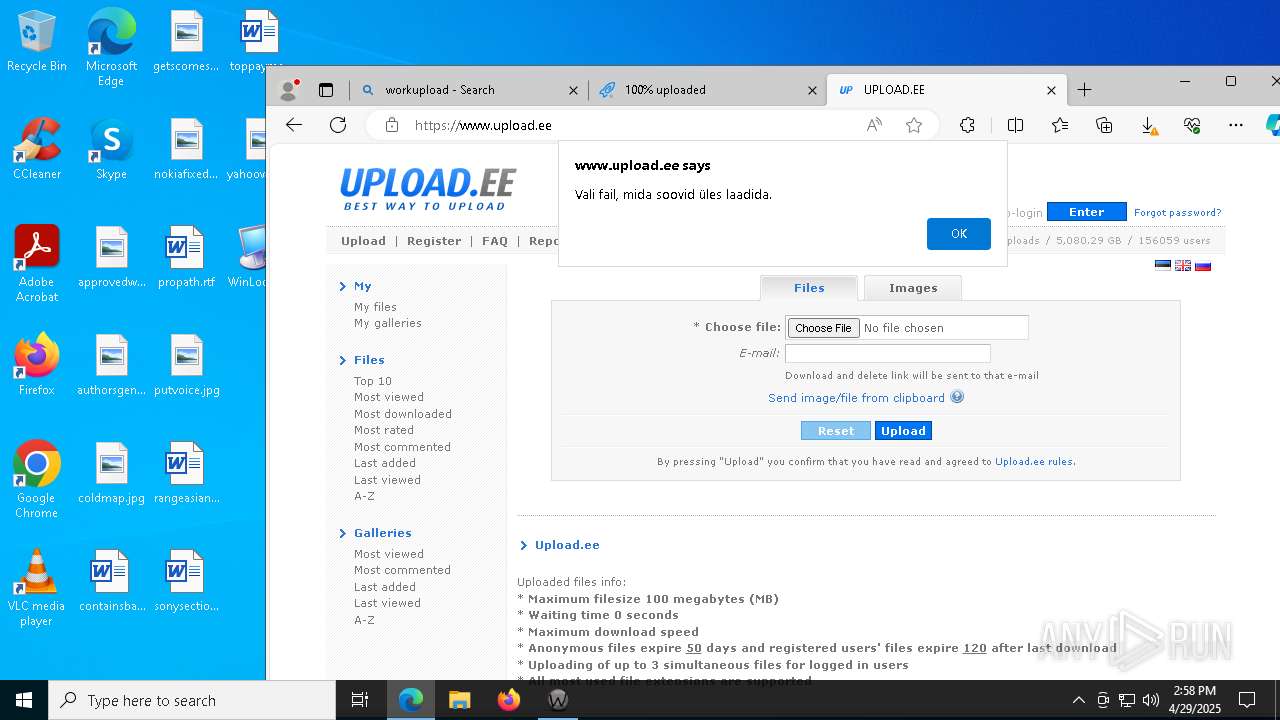1280x720 pixels.
Task: Click the browser back arrow
Action: click(293, 125)
